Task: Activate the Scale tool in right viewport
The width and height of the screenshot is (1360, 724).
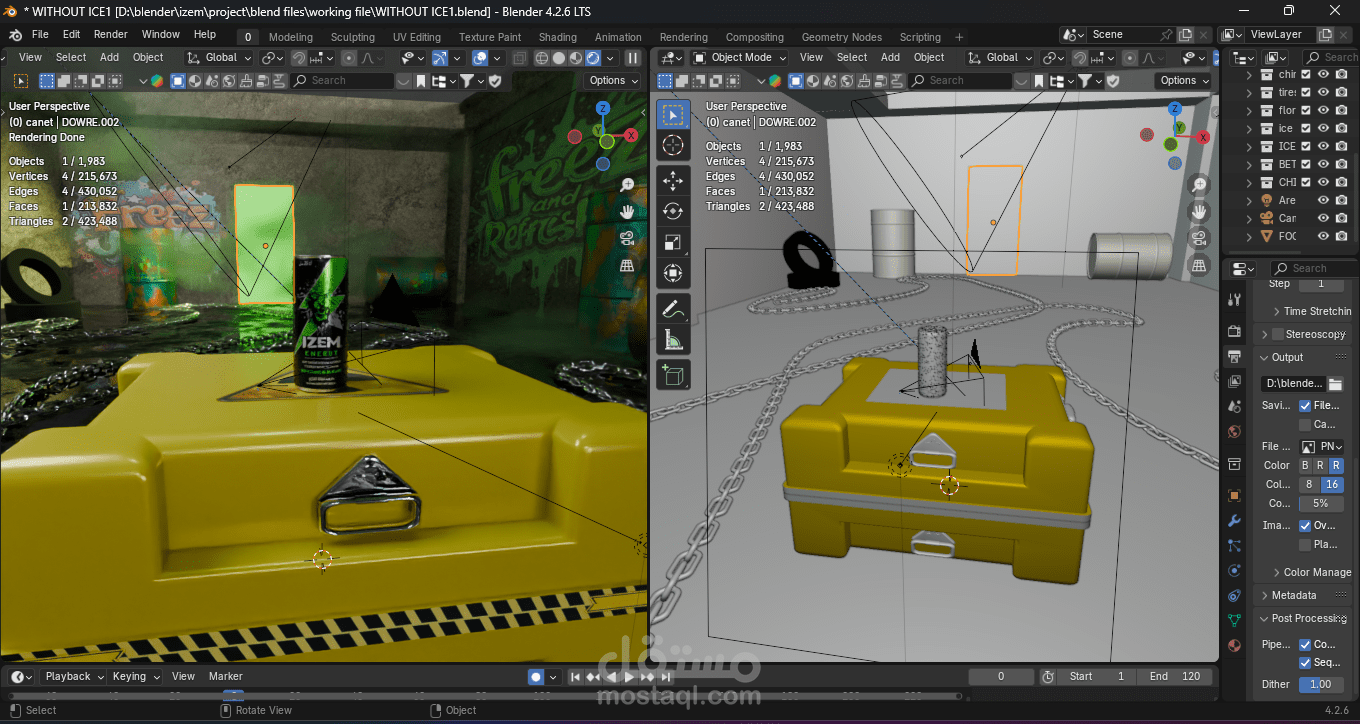Action: (x=673, y=242)
